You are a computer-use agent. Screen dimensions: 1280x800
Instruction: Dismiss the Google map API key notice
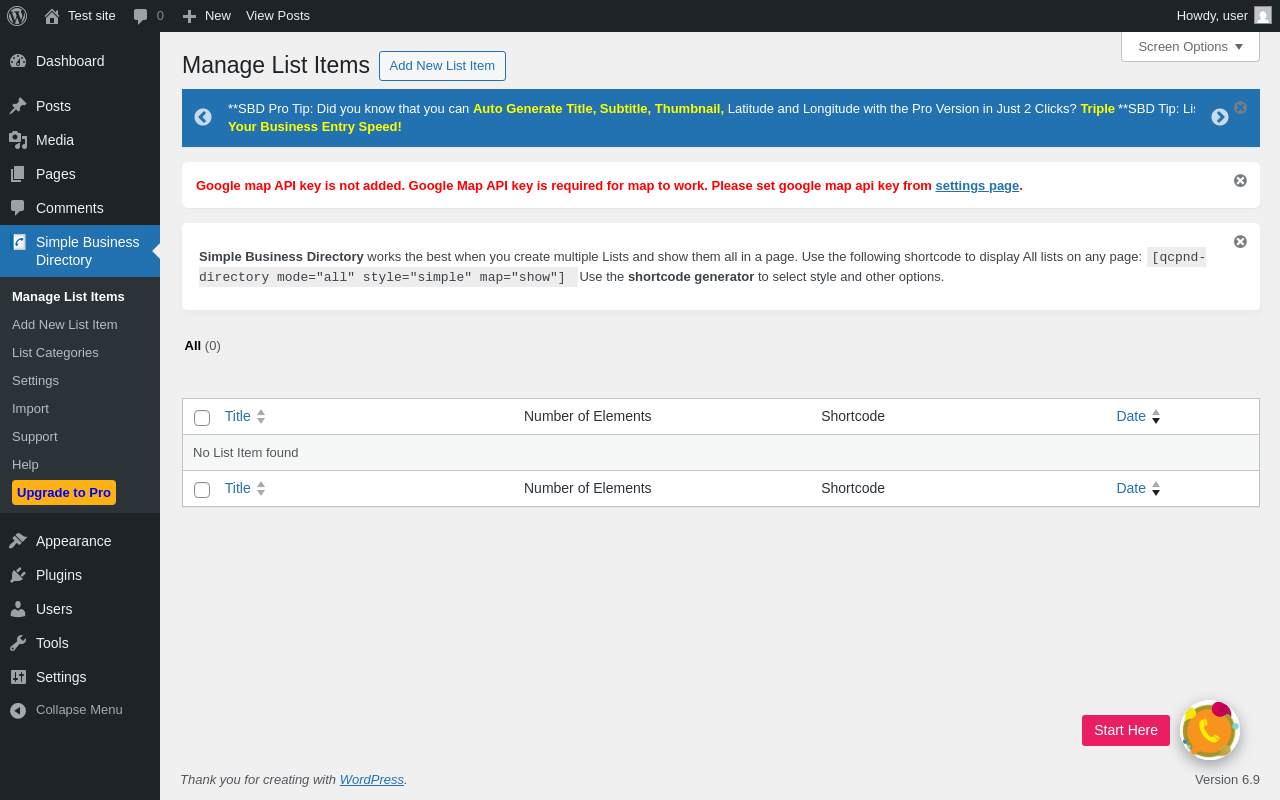[x=1240, y=180]
